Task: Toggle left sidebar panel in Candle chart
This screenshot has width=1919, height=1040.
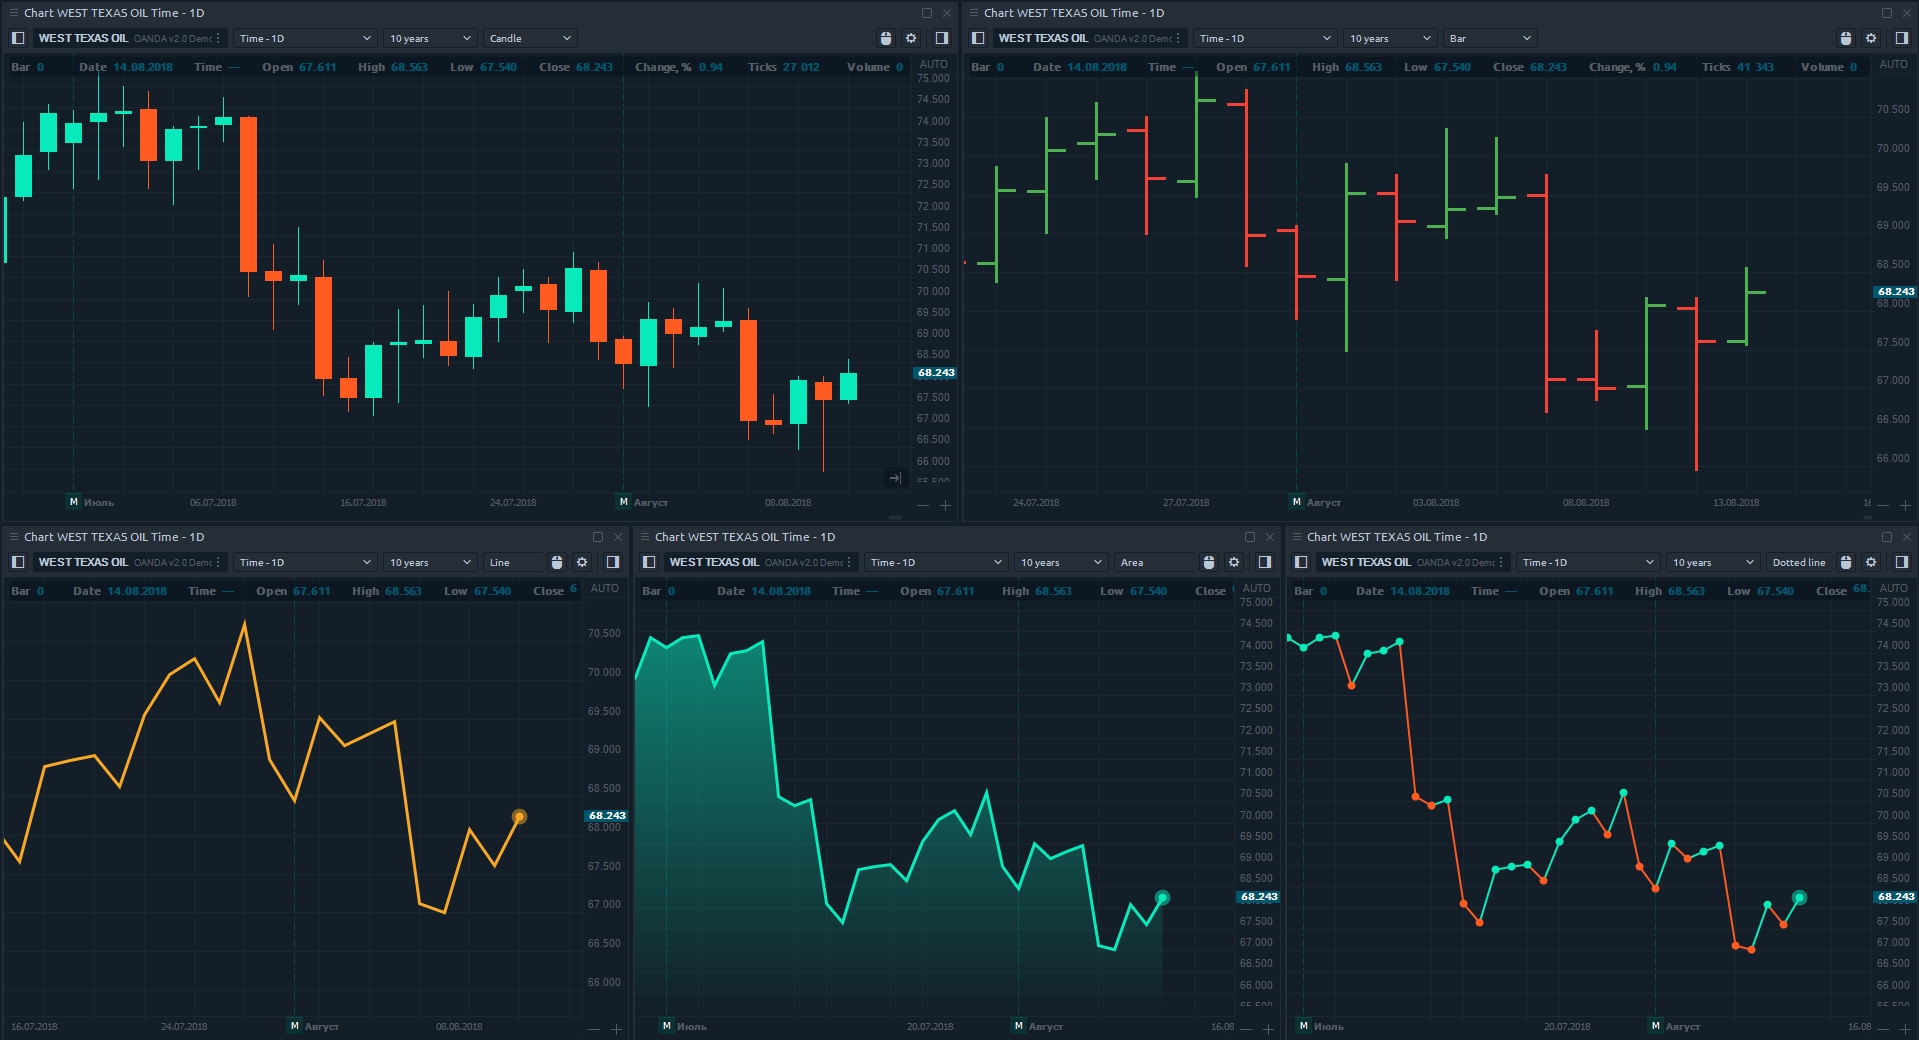Action: [18, 38]
